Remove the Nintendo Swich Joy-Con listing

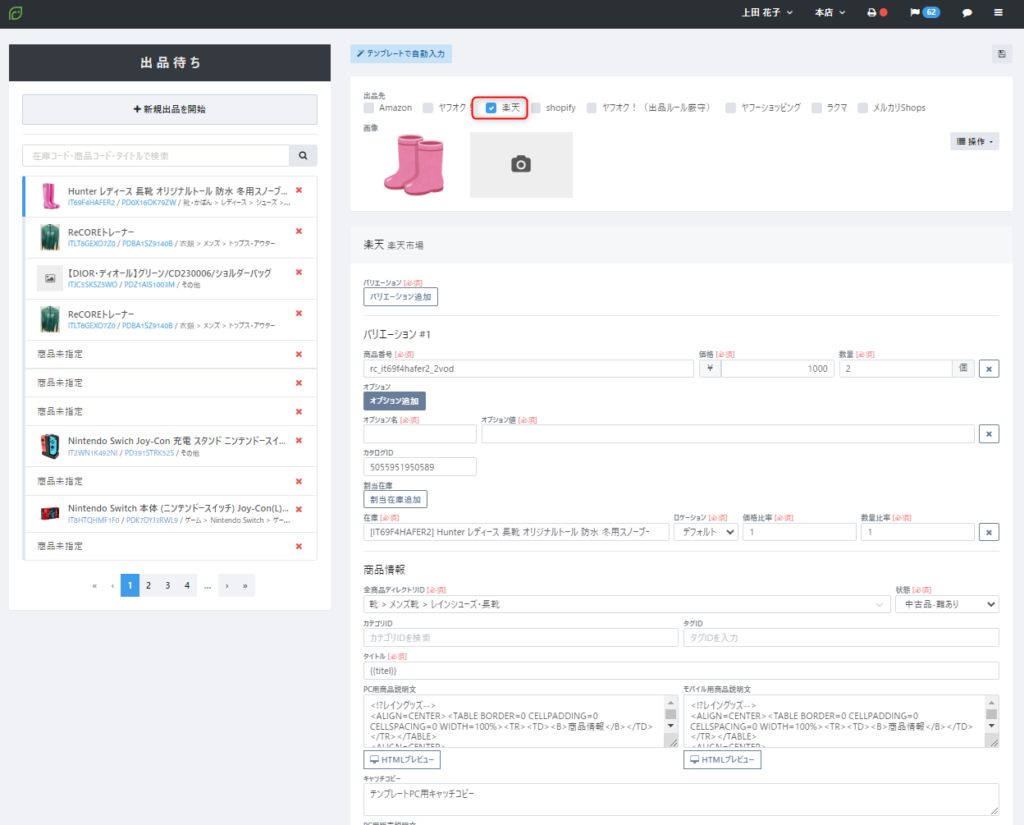tap(299, 440)
